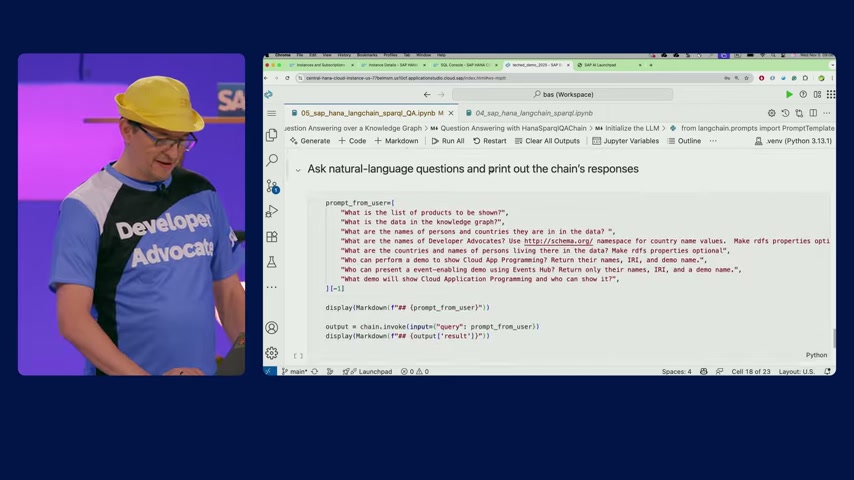Open the hamburger application menu
This screenshot has width=854, height=480.
point(272,113)
